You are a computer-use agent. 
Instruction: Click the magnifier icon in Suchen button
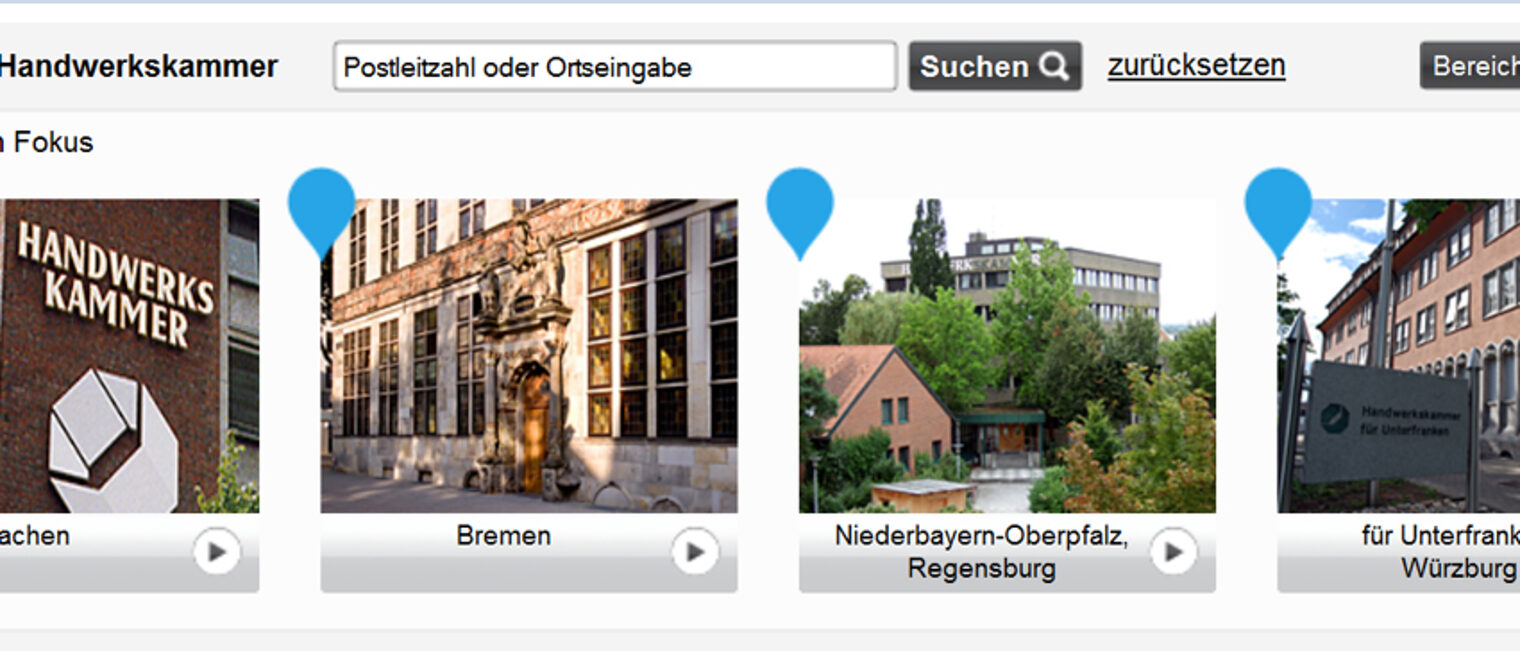pyautogui.click(x=1054, y=66)
